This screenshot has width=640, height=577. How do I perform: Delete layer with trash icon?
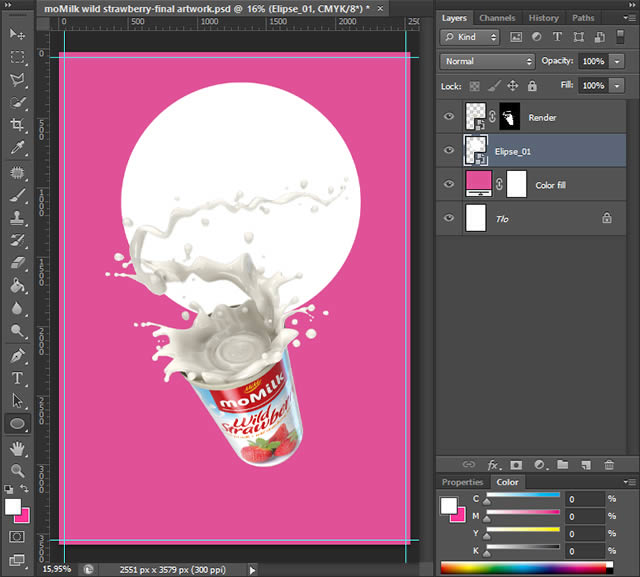pos(609,464)
